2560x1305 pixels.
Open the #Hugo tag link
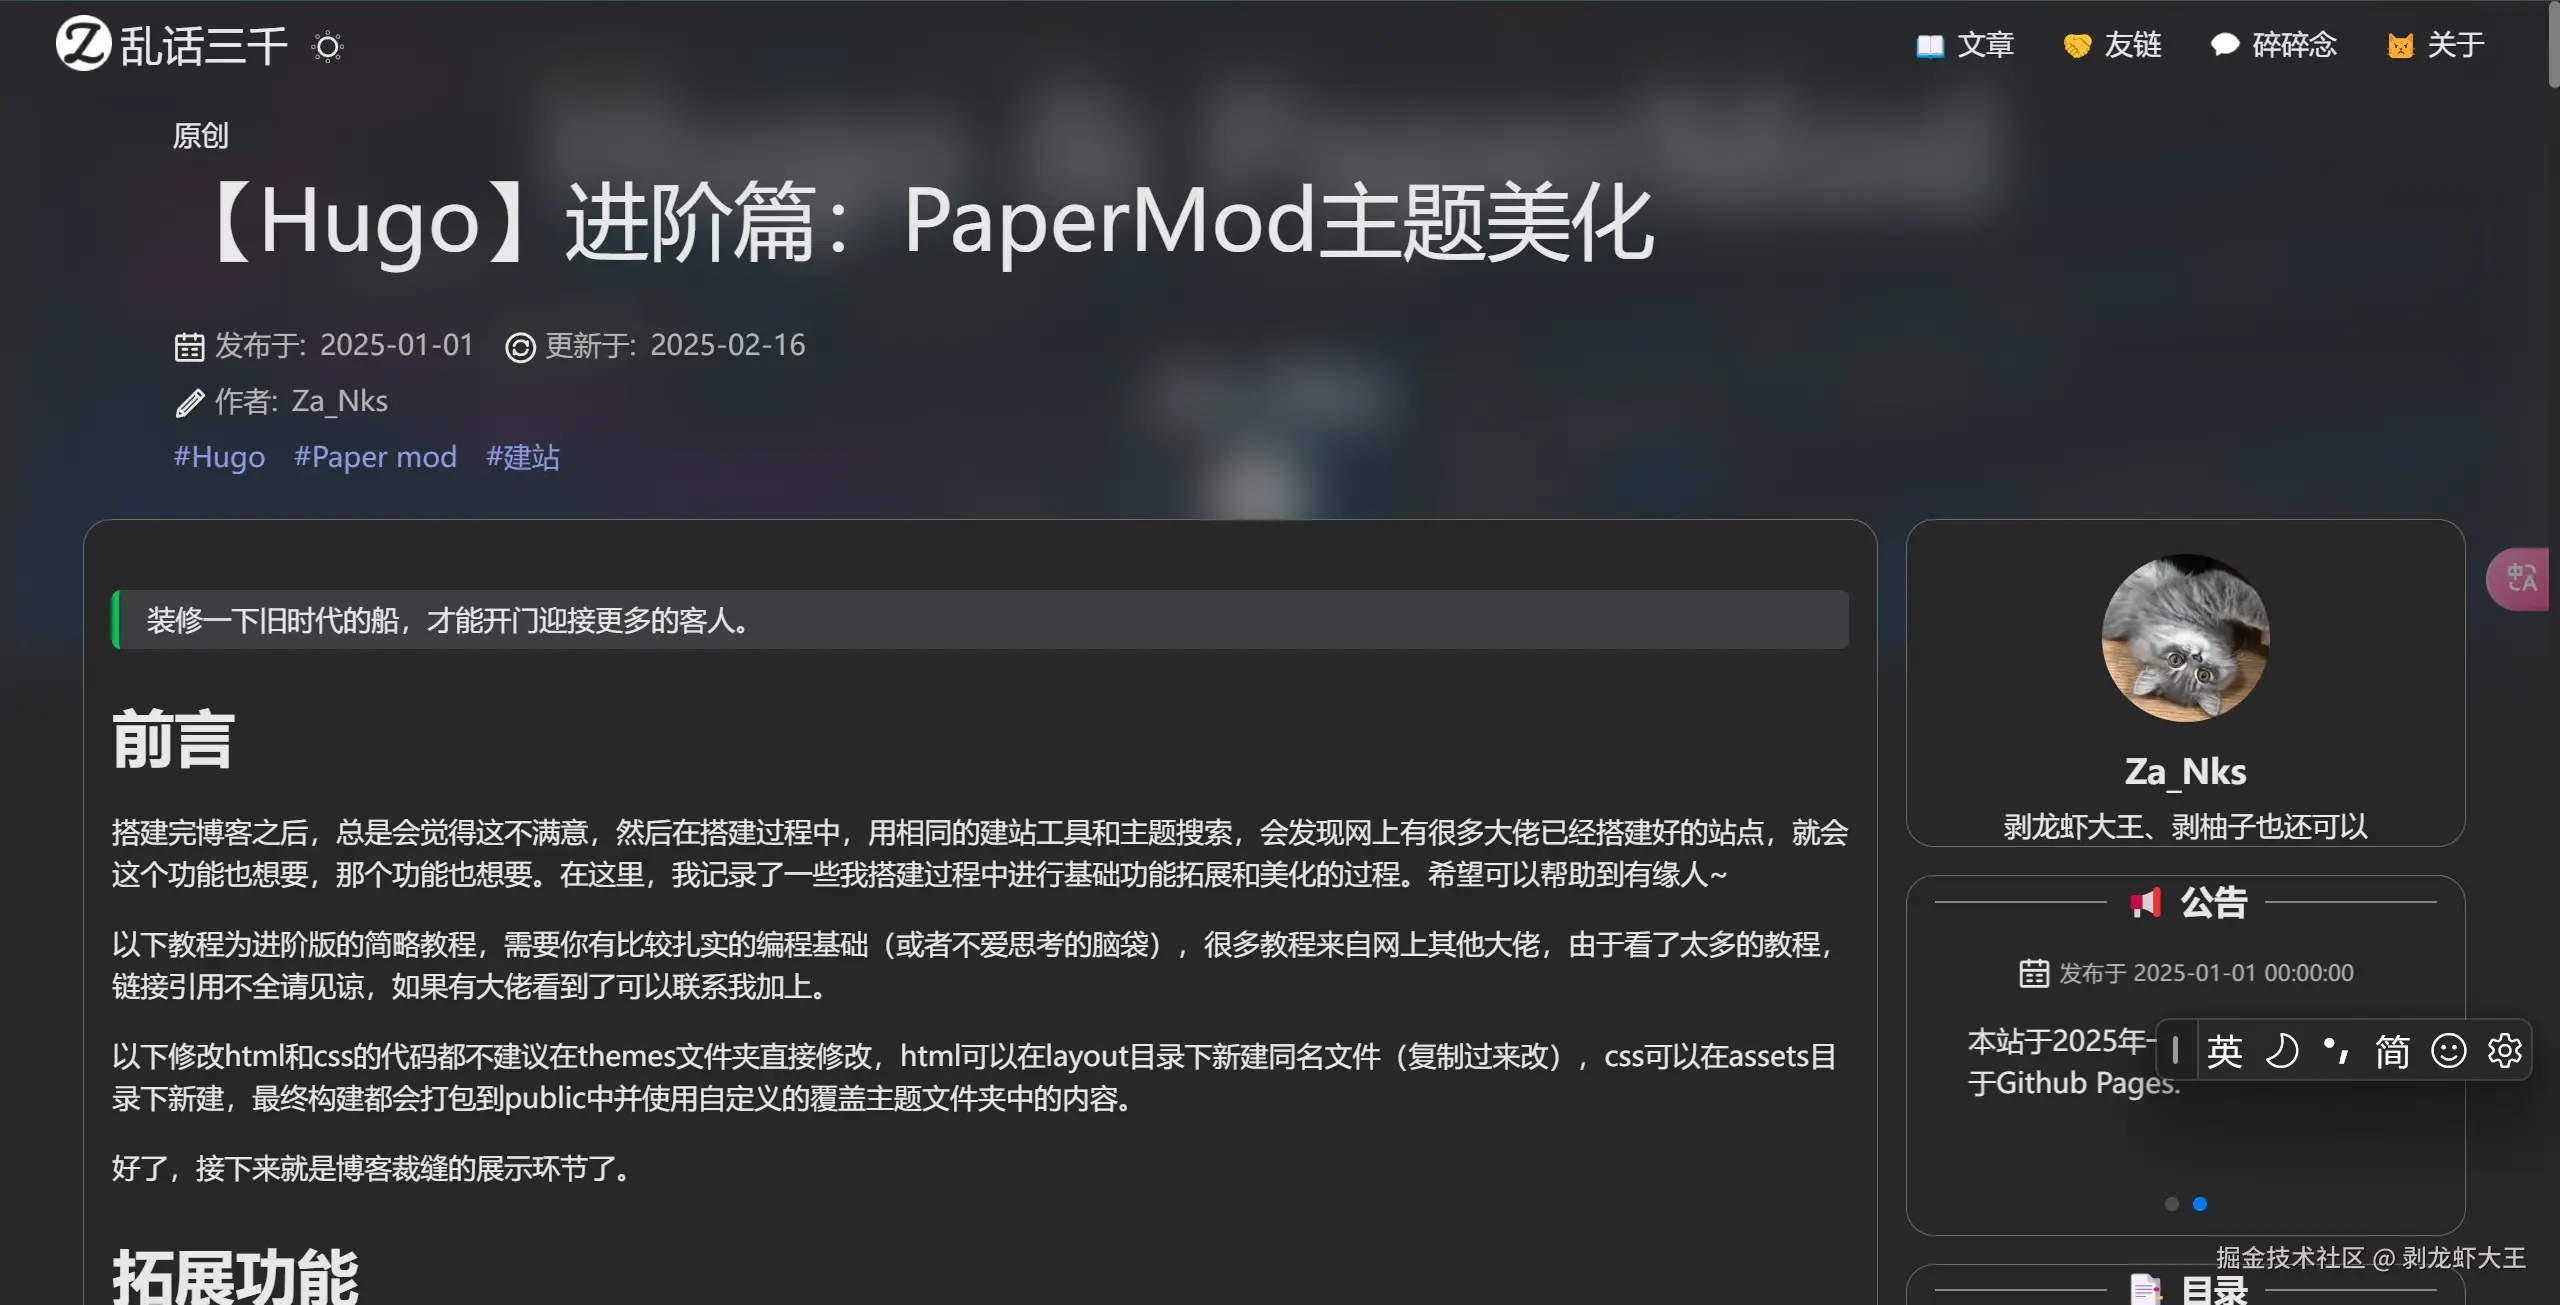tap(218, 457)
